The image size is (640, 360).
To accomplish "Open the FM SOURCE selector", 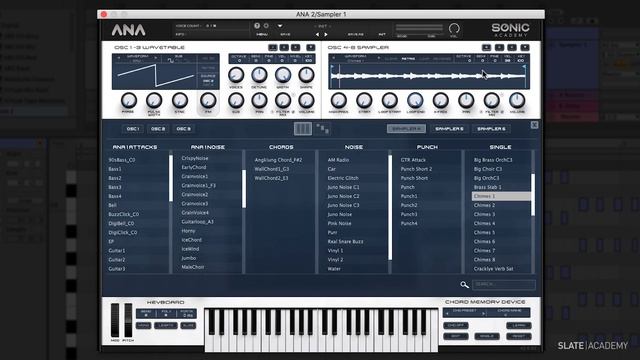I will [x=208, y=81].
